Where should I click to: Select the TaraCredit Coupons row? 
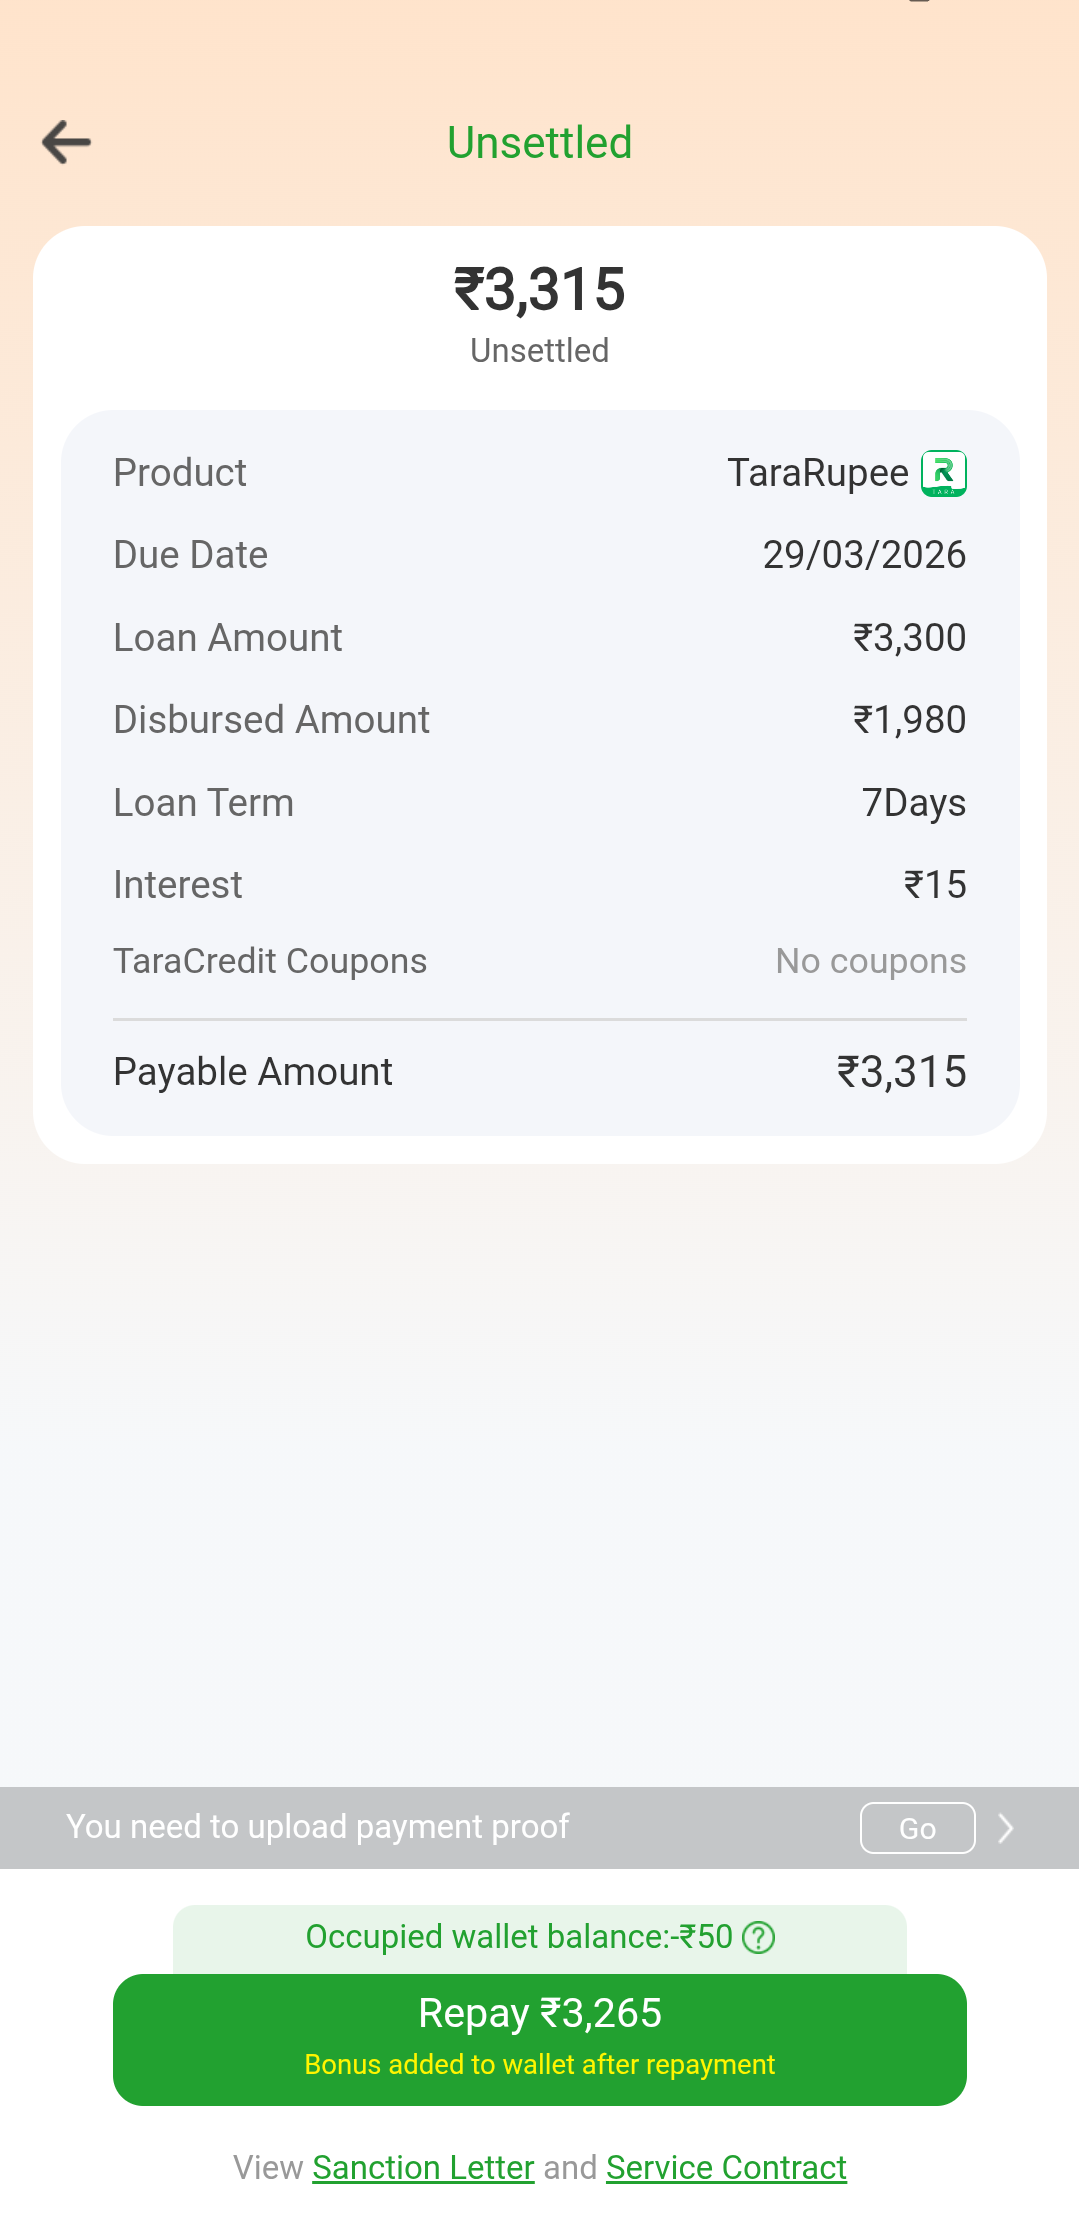click(x=270, y=961)
